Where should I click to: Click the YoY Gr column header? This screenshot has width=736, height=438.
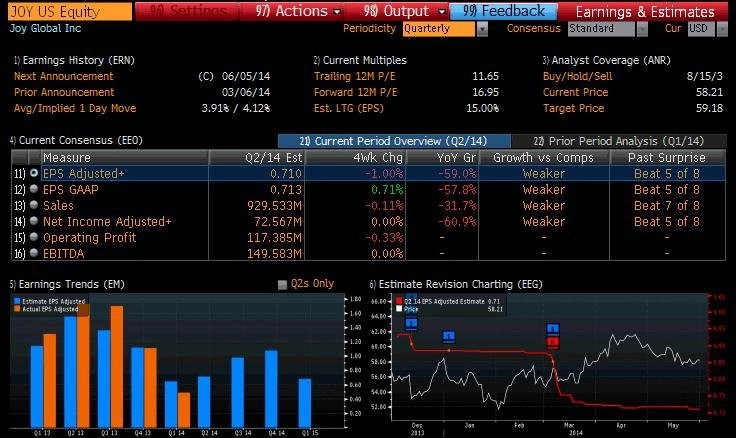(x=442, y=157)
